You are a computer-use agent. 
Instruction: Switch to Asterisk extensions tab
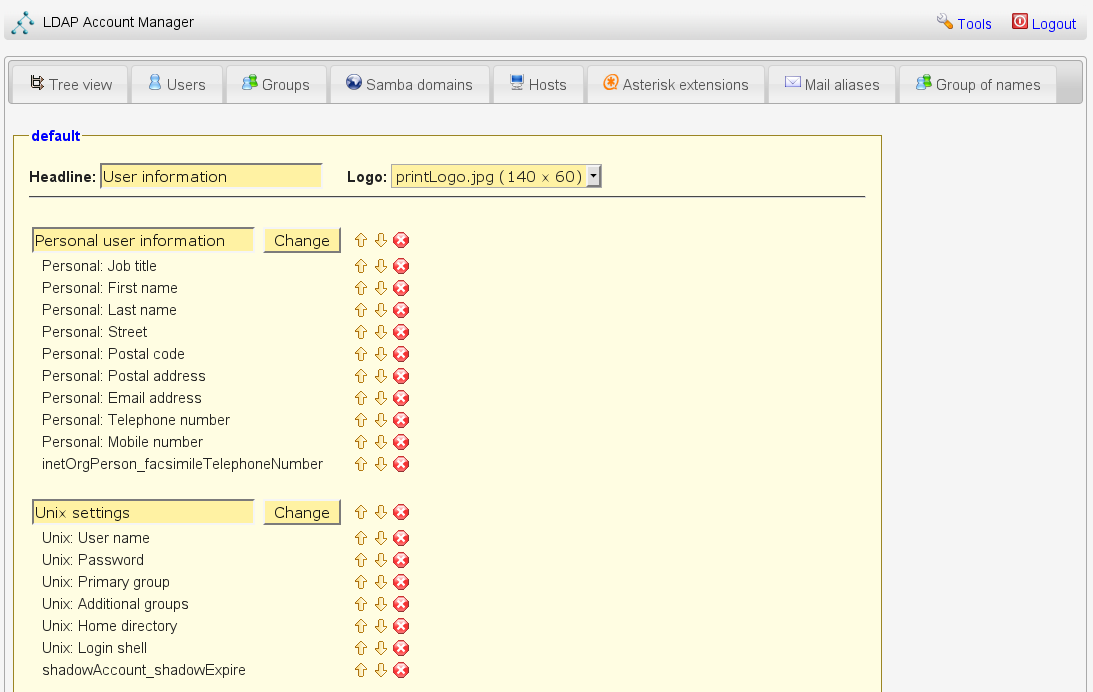[676, 84]
